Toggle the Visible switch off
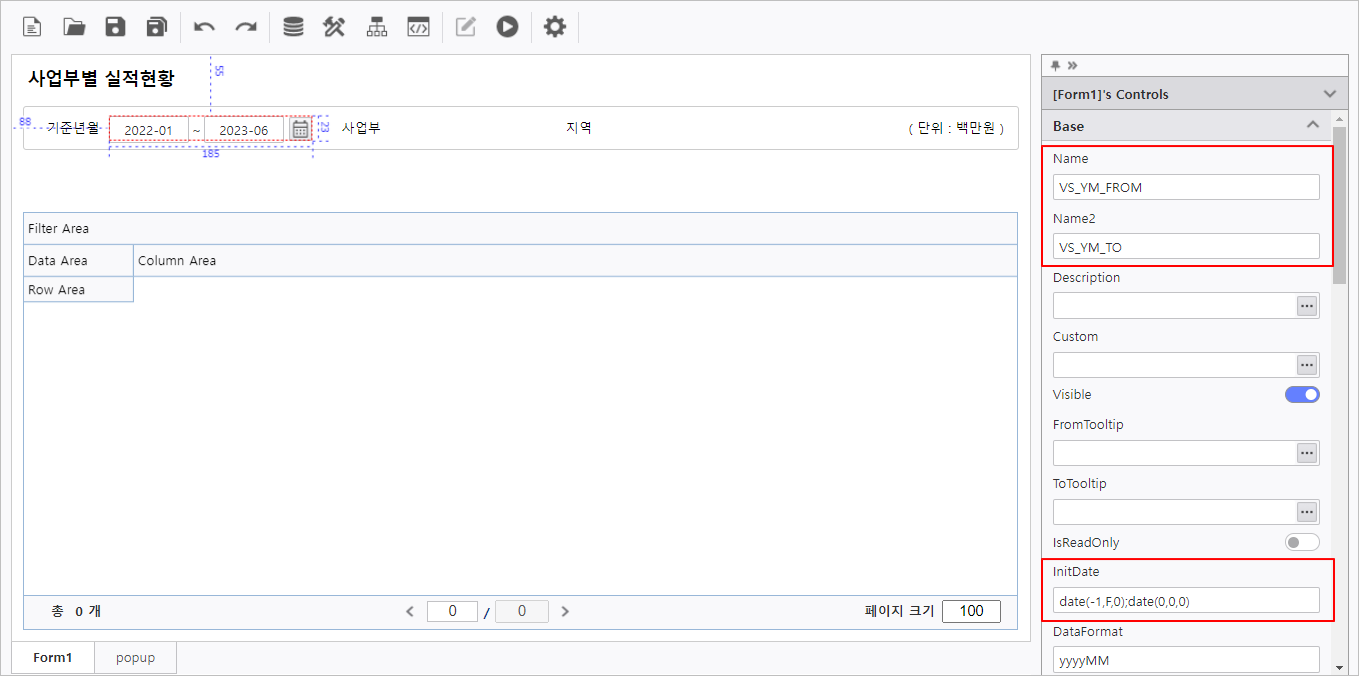 [x=1301, y=394]
